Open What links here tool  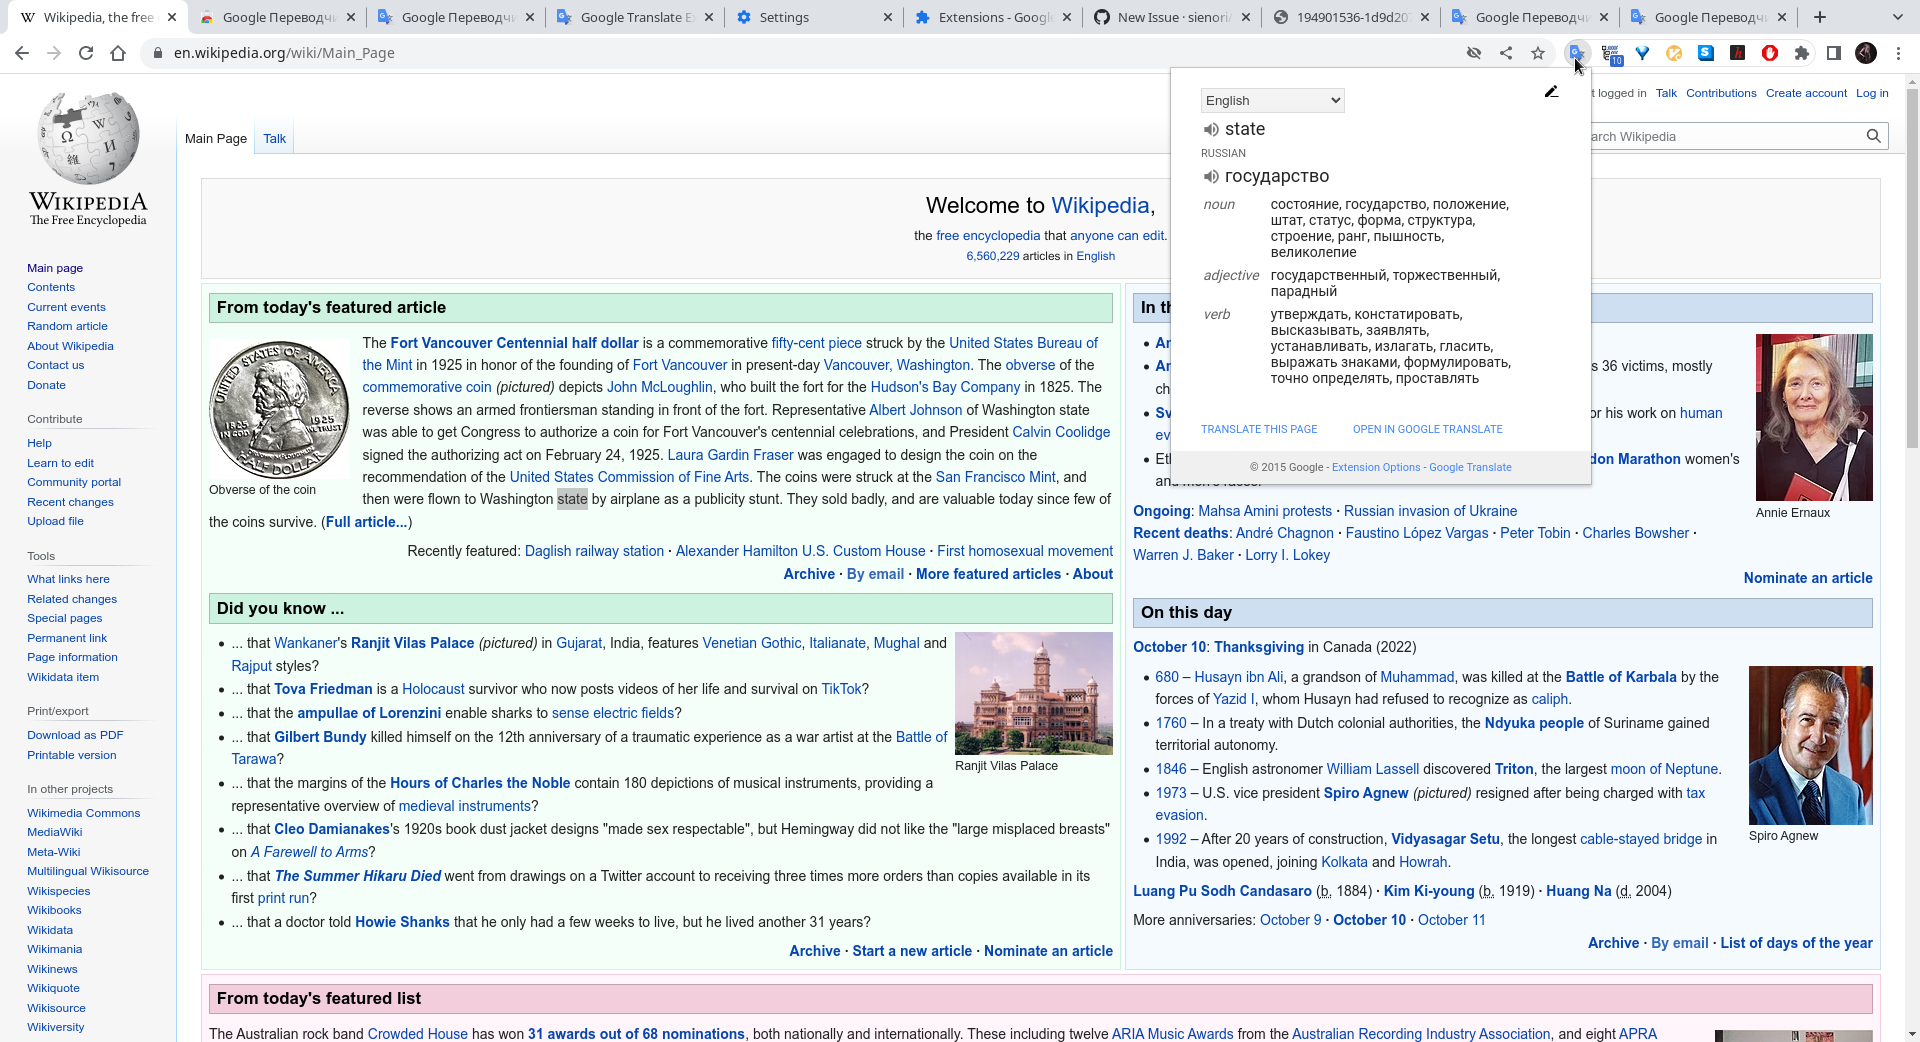point(68,579)
